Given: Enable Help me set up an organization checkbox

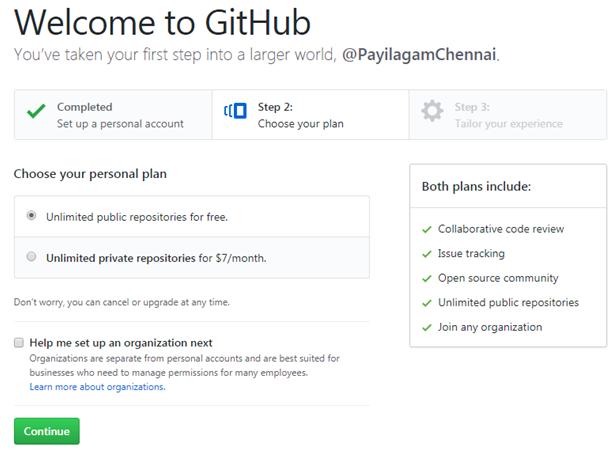Looking at the screenshot, I should coord(19,343).
